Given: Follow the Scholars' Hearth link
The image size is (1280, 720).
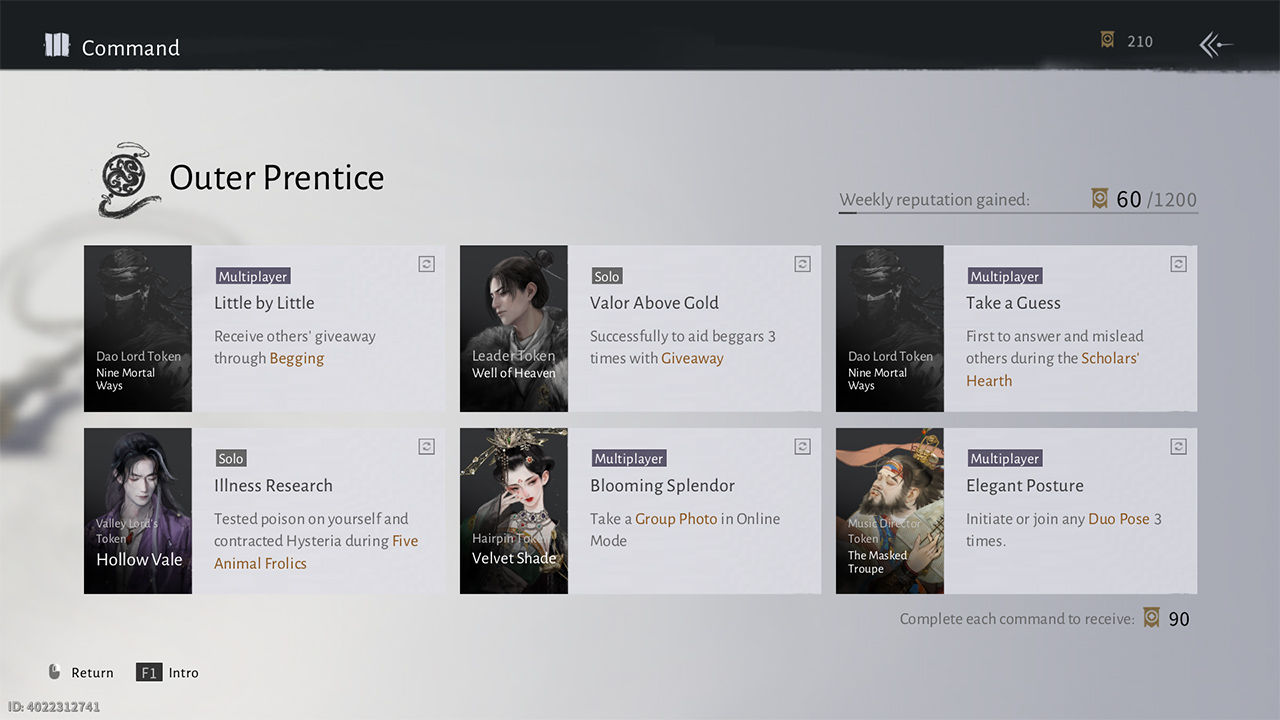Looking at the screenshot, I should [x=1110, y=358].
